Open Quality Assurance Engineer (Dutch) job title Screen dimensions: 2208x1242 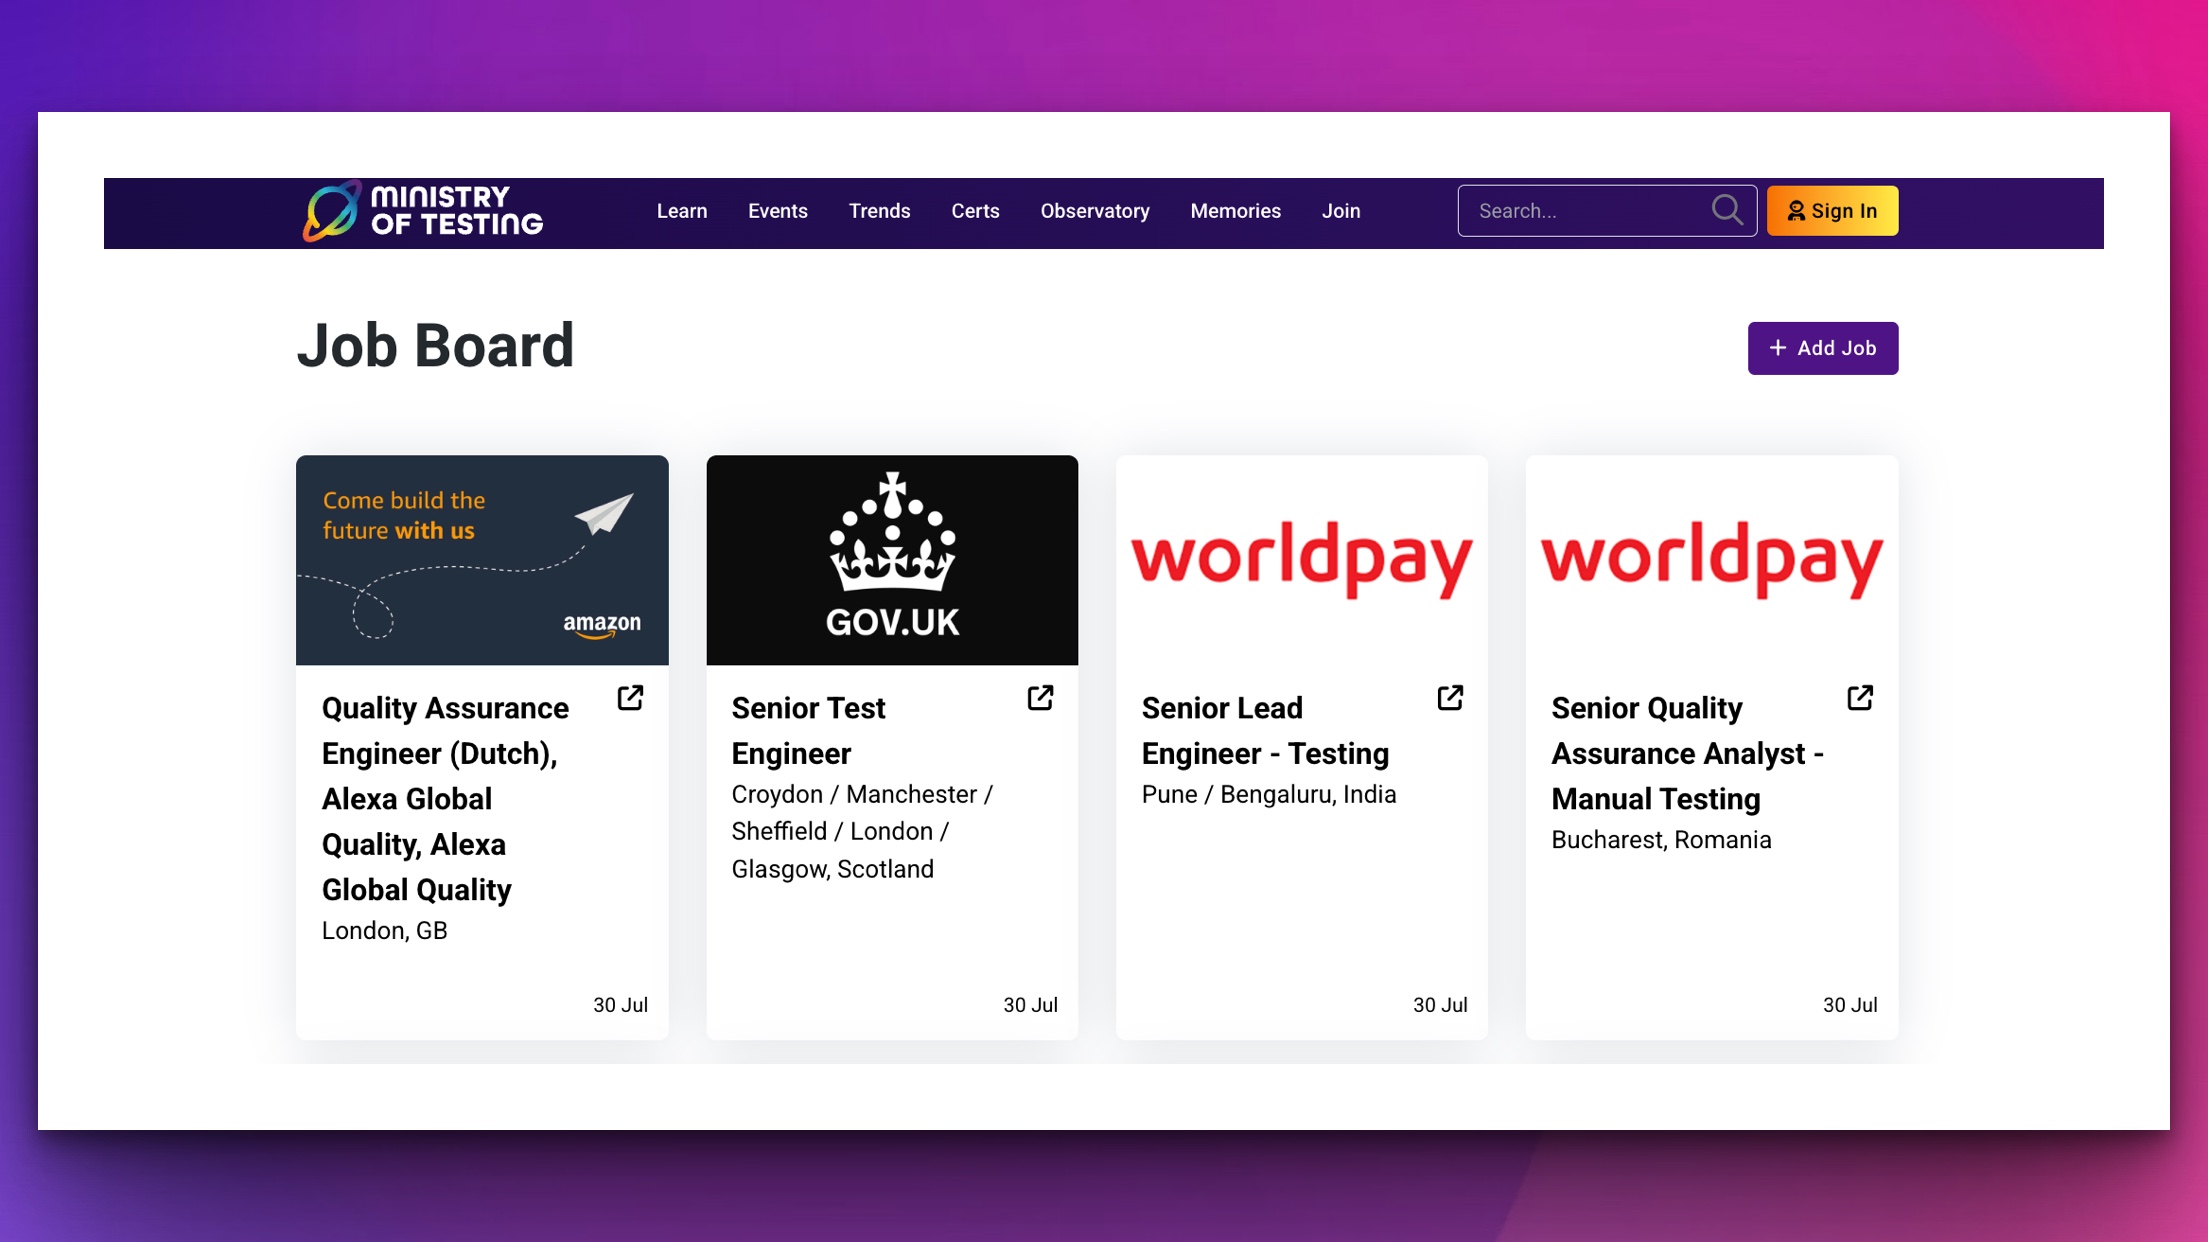(446, 799)
